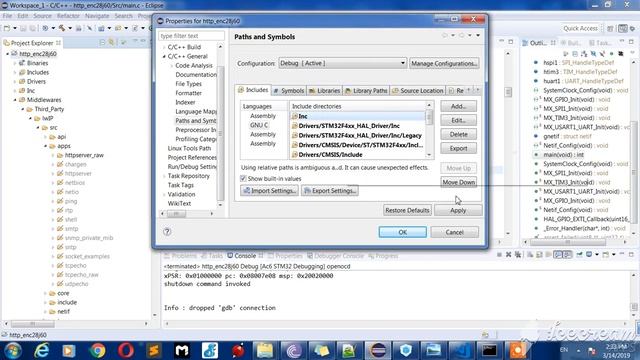Switch to the Console tab
The width and height of the screenshot is (640, 360).
pos(245,256)
